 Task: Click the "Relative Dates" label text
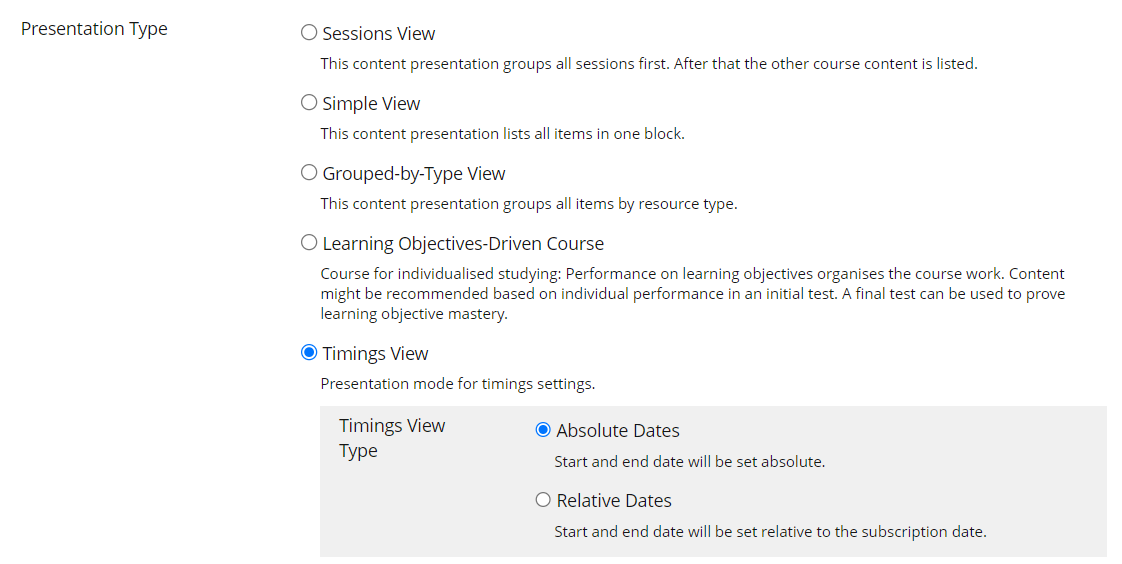coord(613,501)
